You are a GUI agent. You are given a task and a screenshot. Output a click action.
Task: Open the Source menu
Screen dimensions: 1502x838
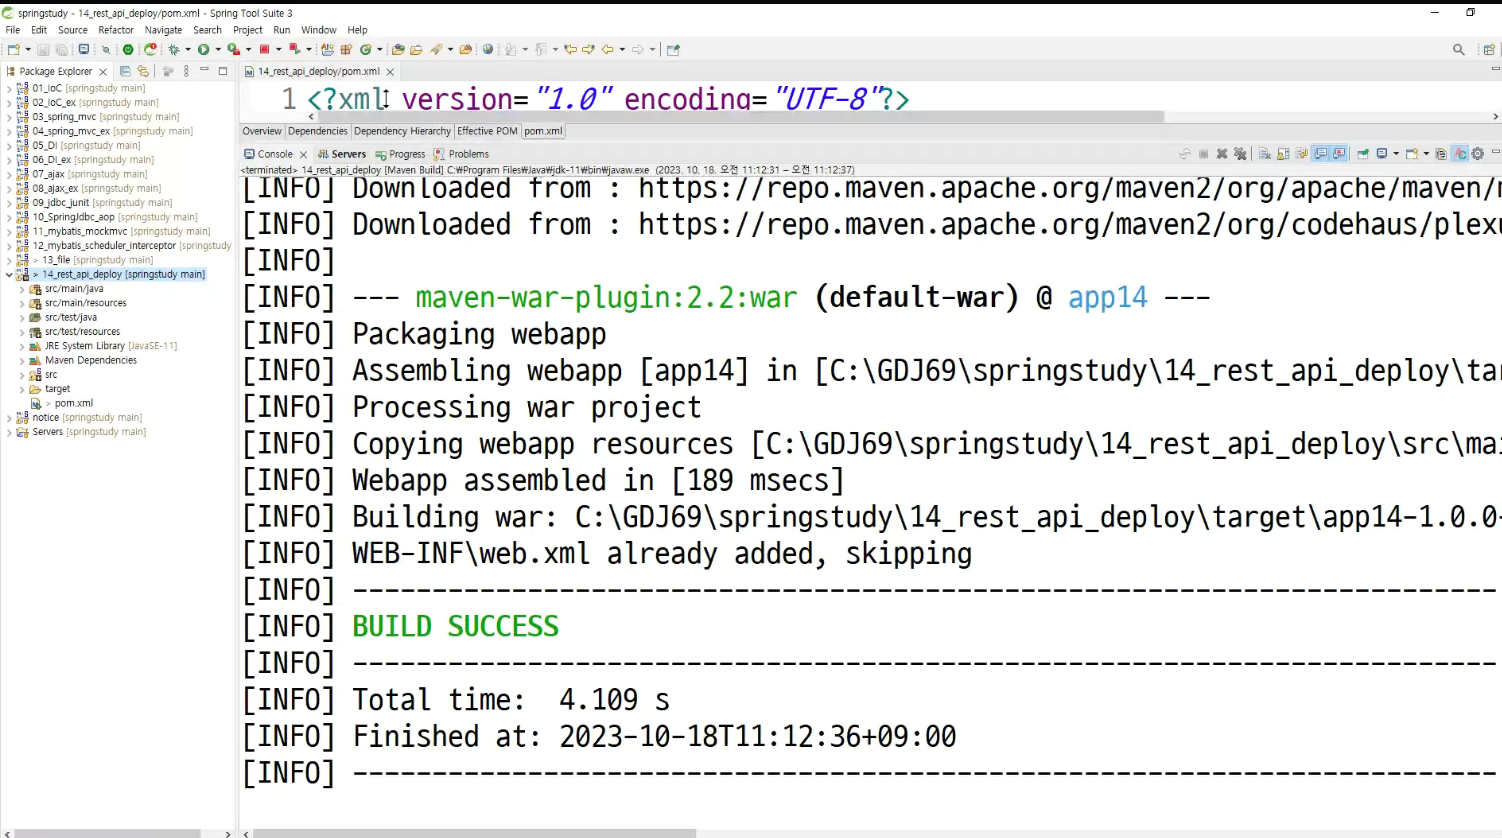(72, 30)
